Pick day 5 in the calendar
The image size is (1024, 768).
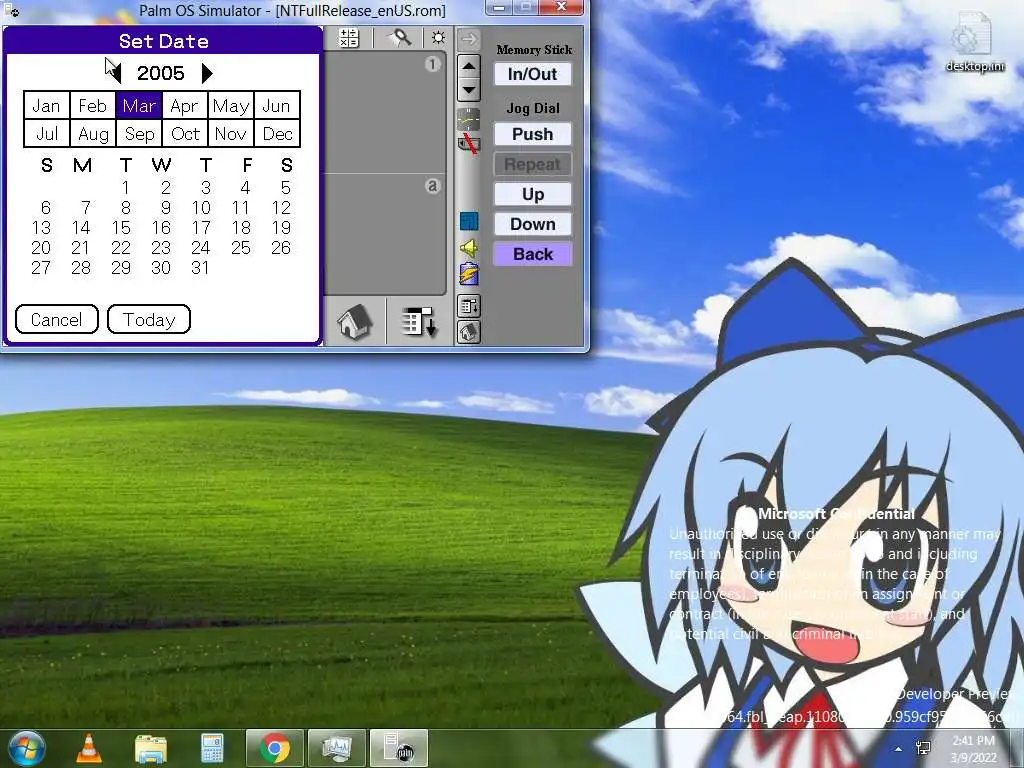285,187
